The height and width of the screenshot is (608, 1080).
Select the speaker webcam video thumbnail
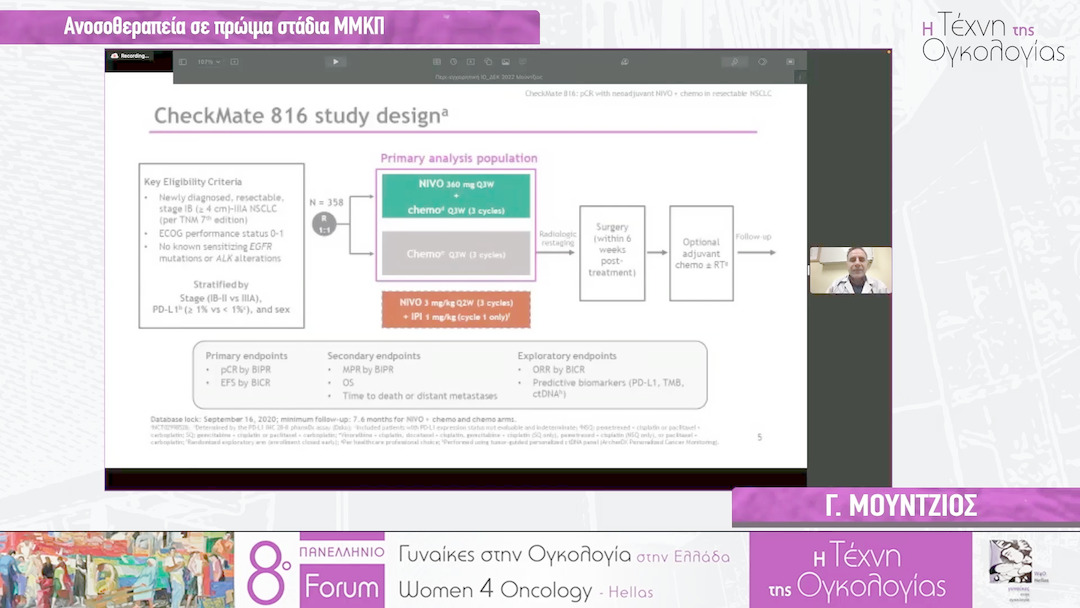coord(850,270)
